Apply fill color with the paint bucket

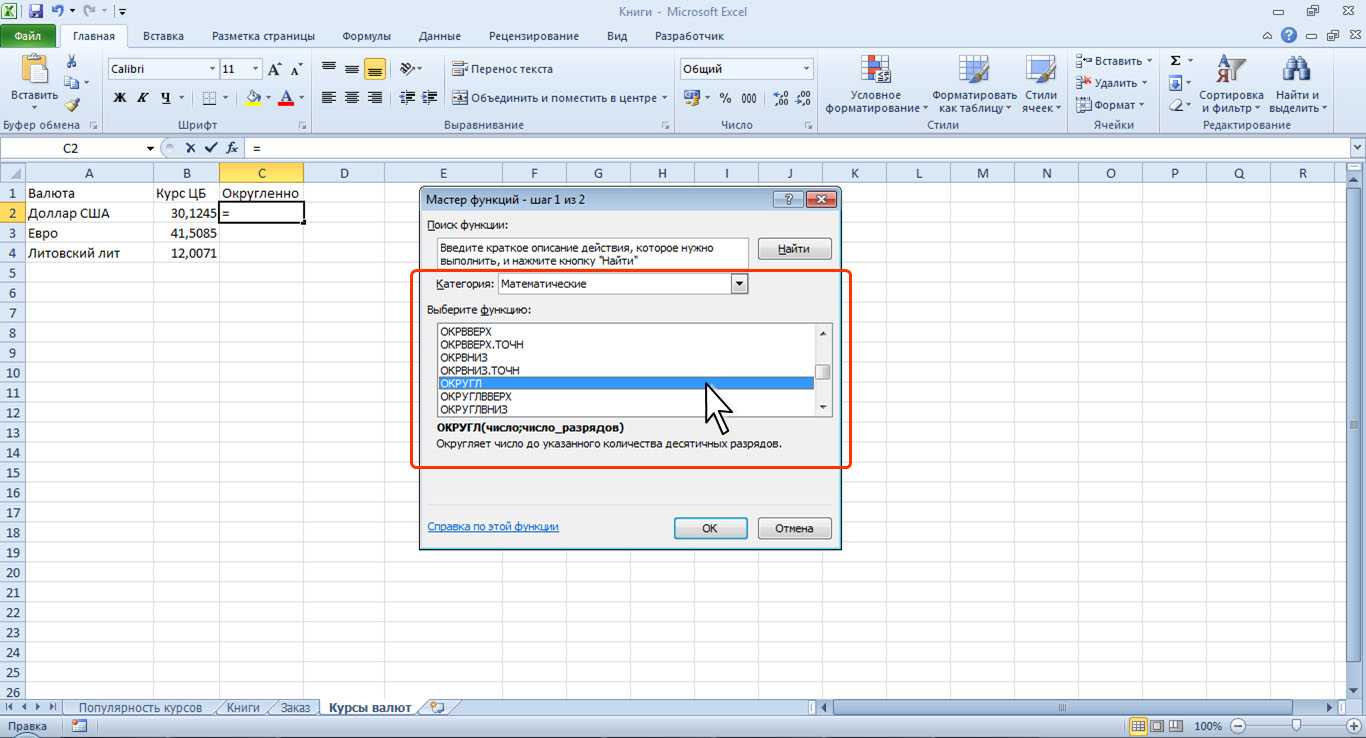coord(253,98)
